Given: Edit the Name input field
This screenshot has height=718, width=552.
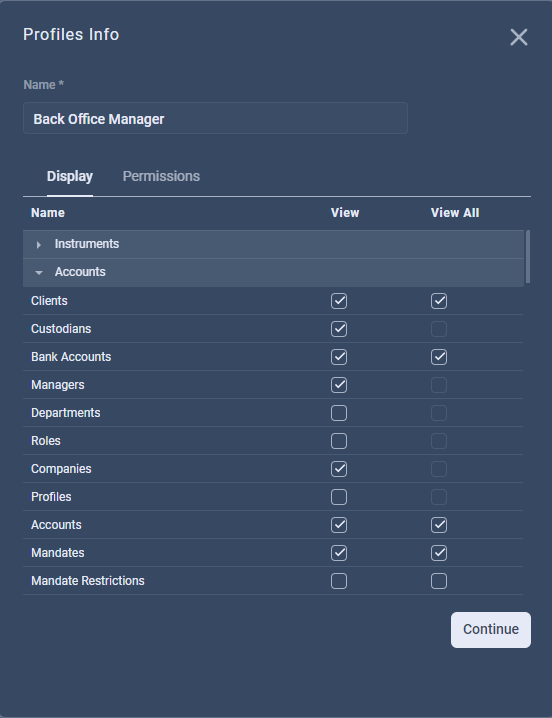Looking at the screenshot, I should tap(215, 119).
